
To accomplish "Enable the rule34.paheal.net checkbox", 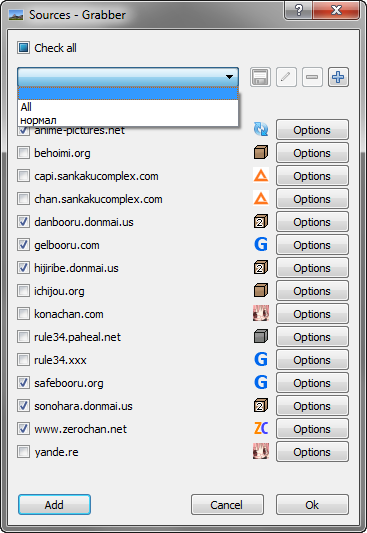I will 23,337.
